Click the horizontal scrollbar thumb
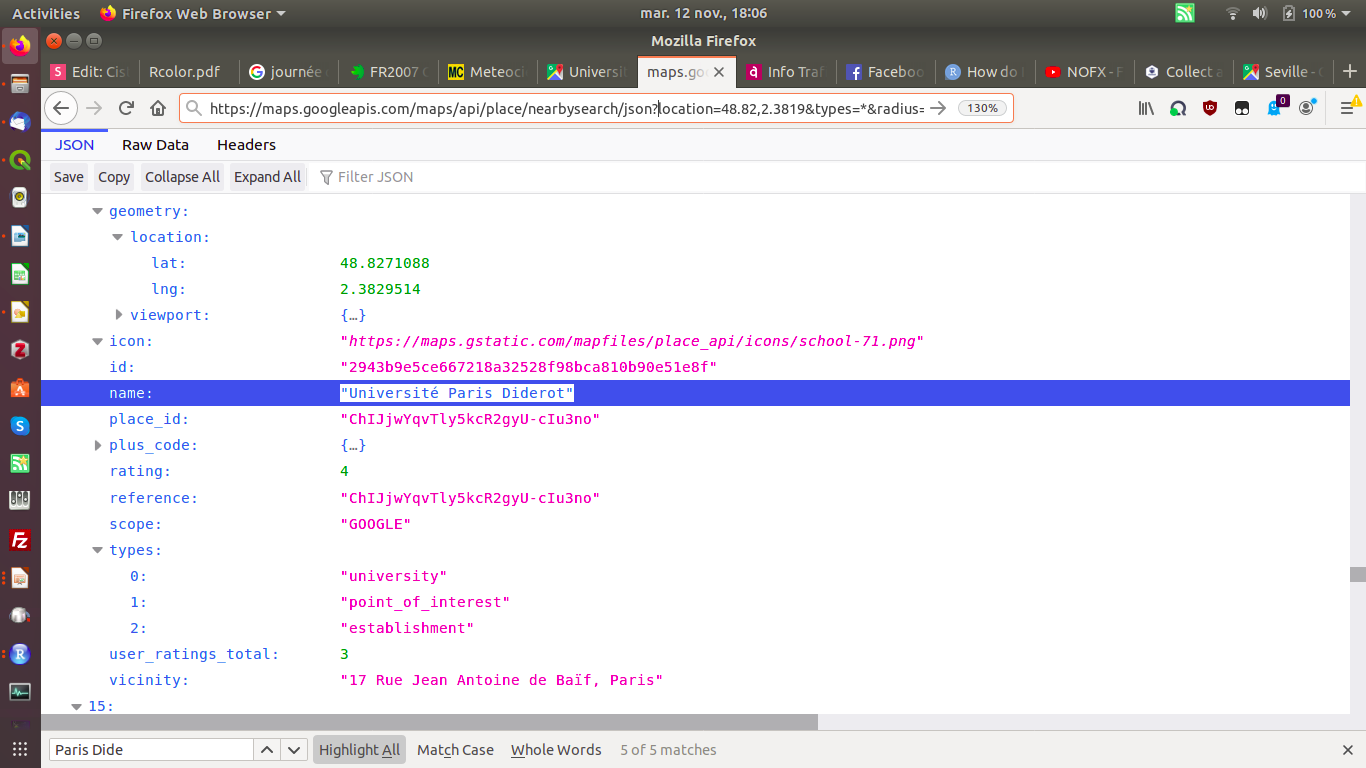This screenshot has height=768, width=1366. (x=429, y=722)
